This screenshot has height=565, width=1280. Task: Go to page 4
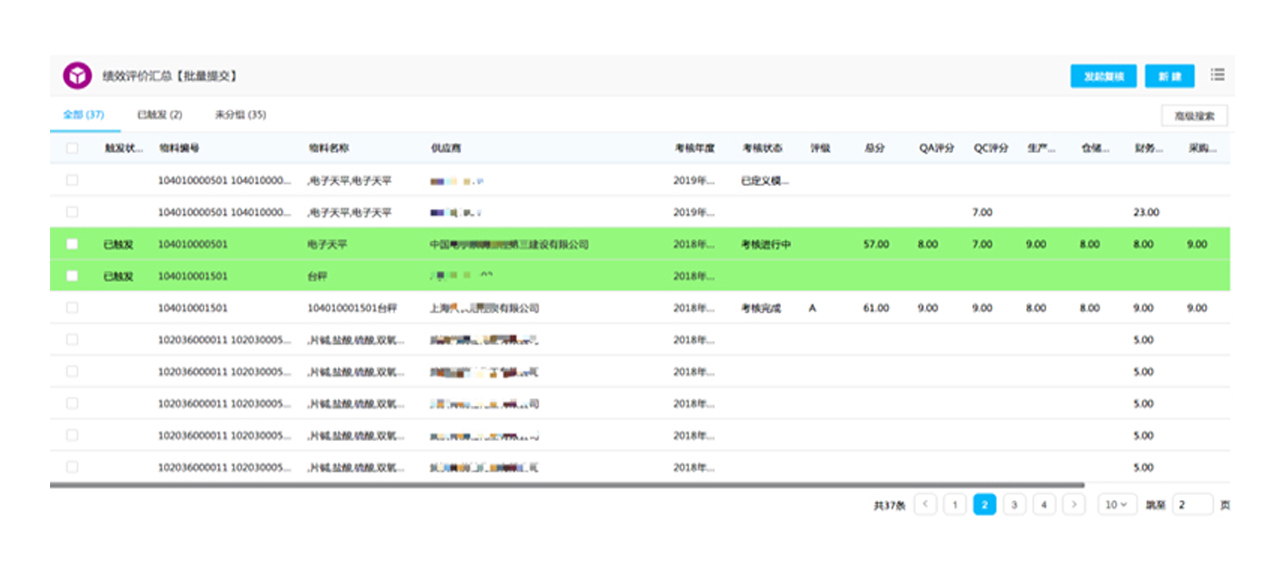(1044, 505)
